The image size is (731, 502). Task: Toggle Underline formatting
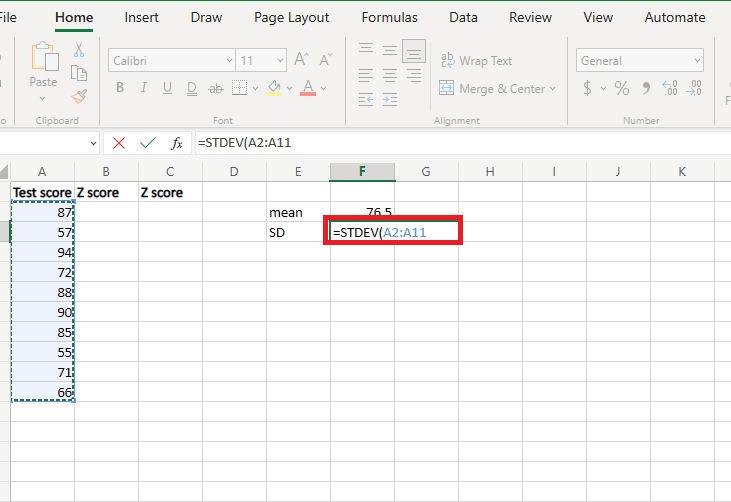tap(167, 88)
